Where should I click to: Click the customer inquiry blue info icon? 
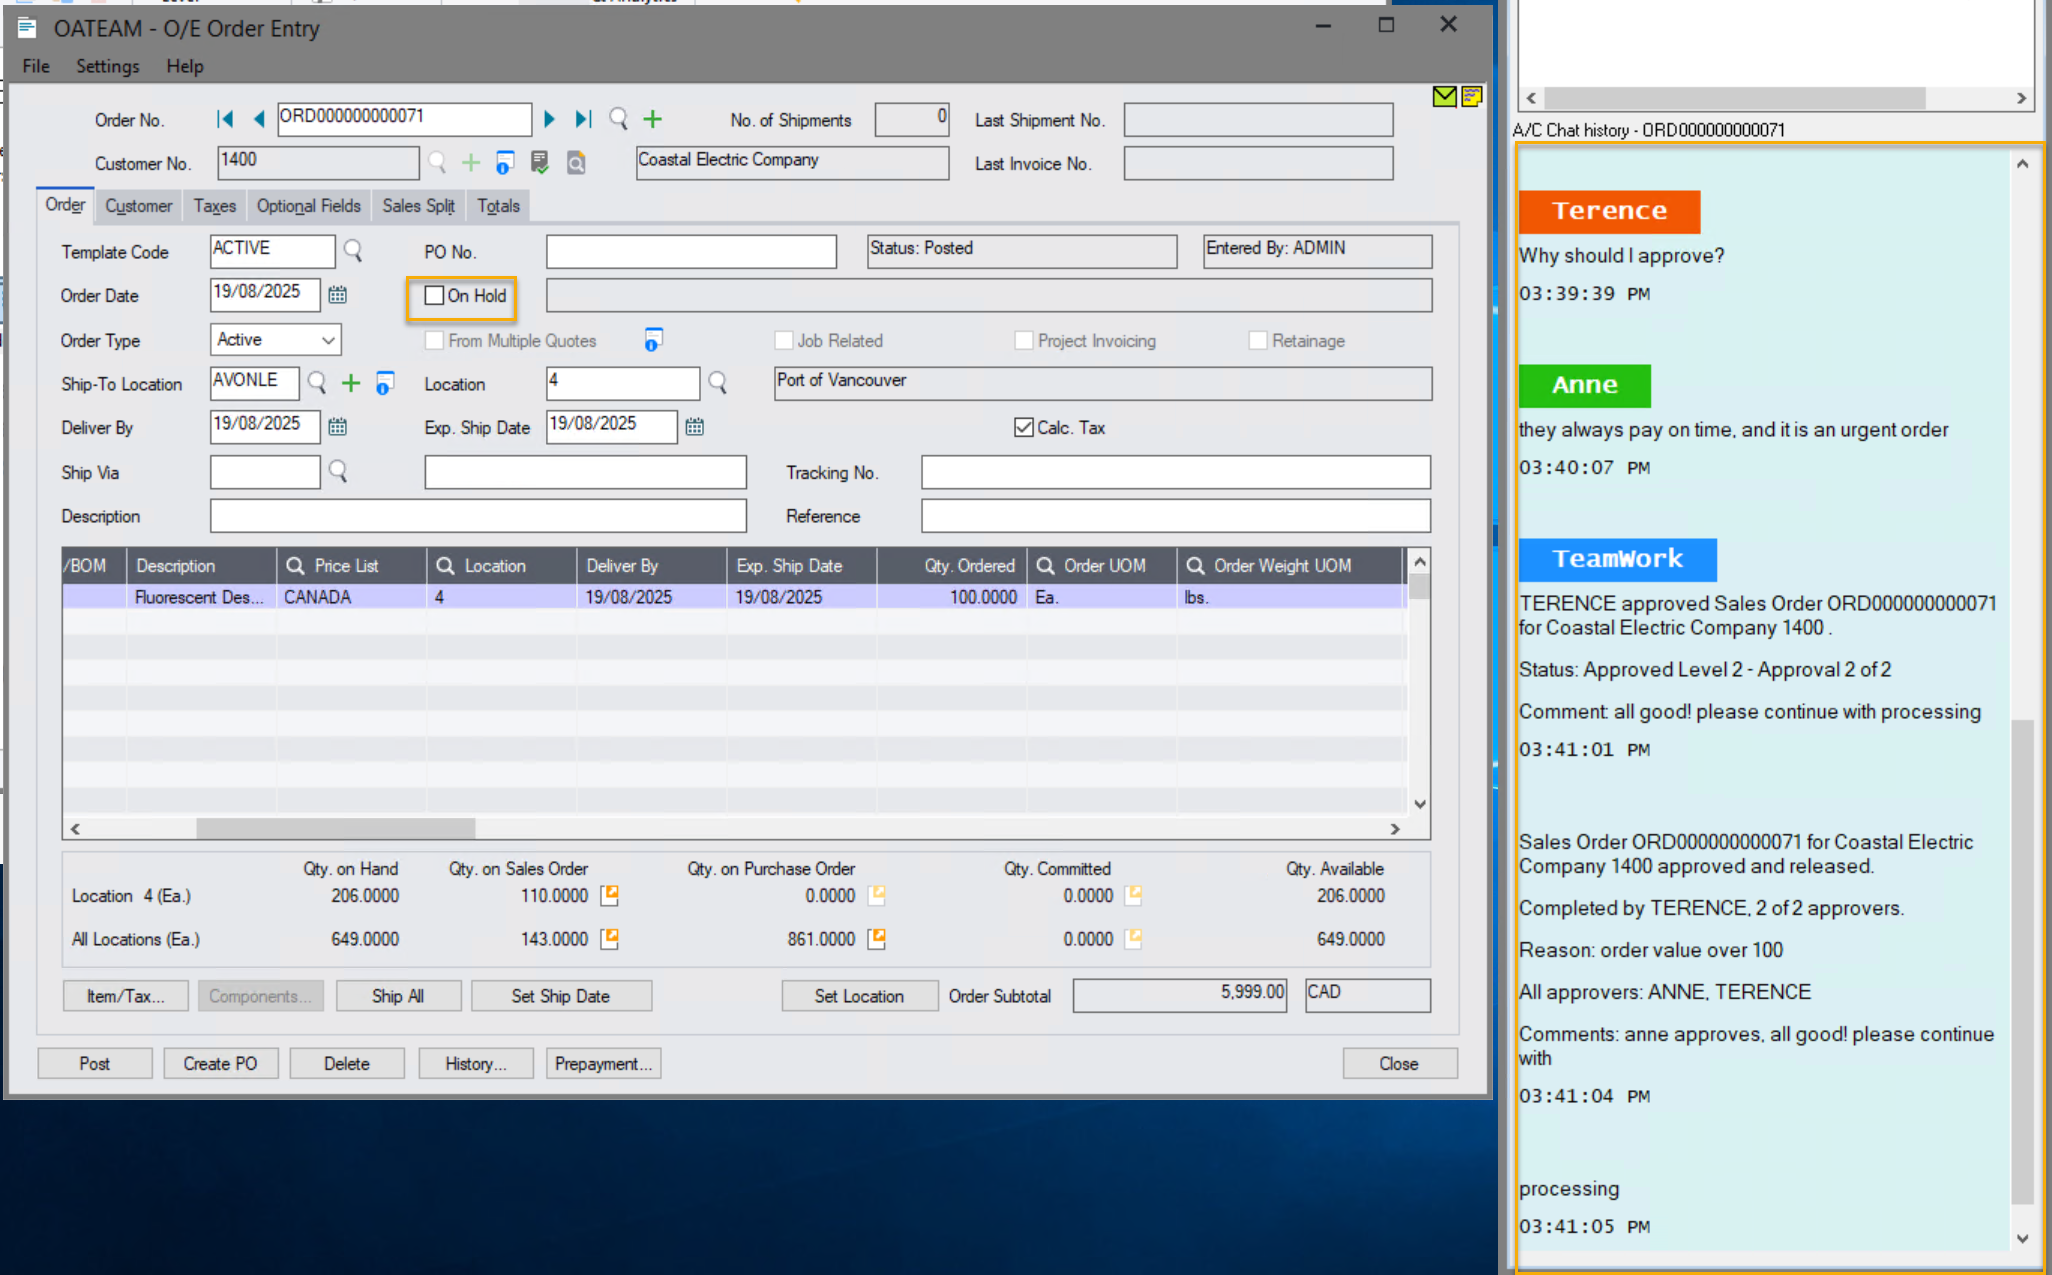[504, 162]
